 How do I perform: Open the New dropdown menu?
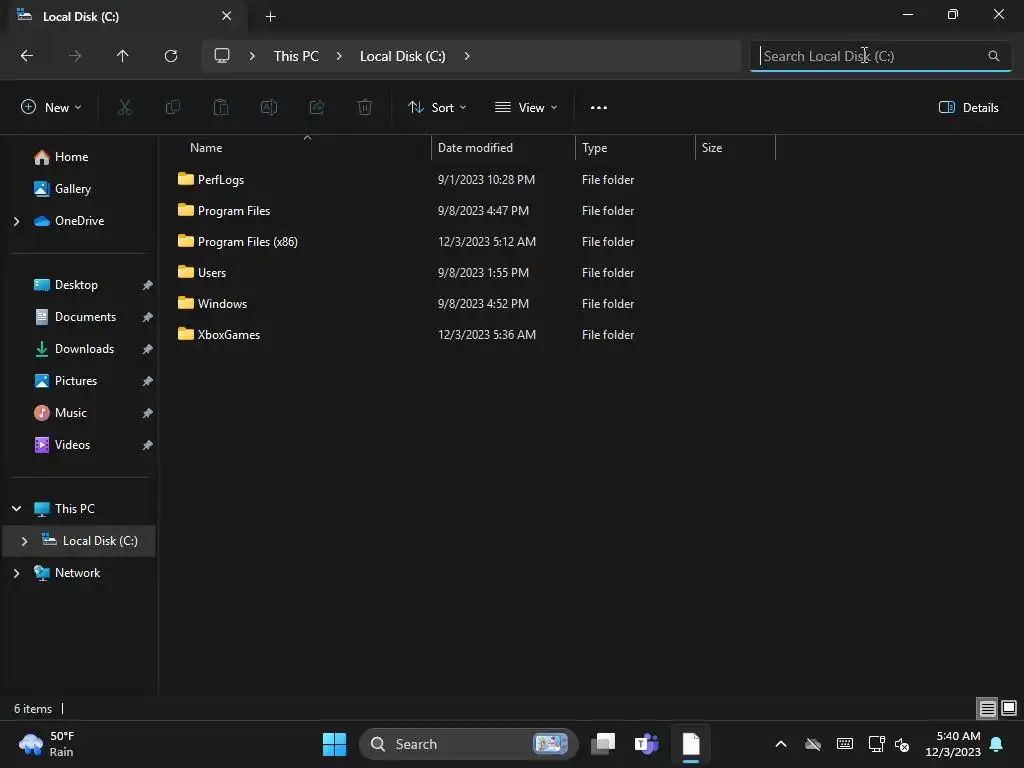tap(51, 107)
